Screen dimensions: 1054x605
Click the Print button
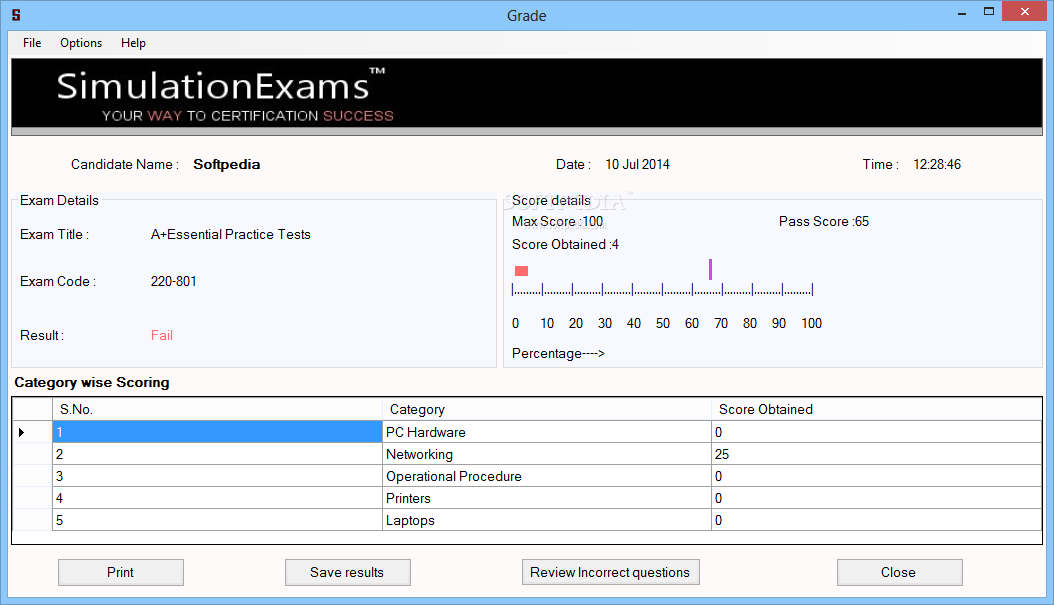[120, 572]
